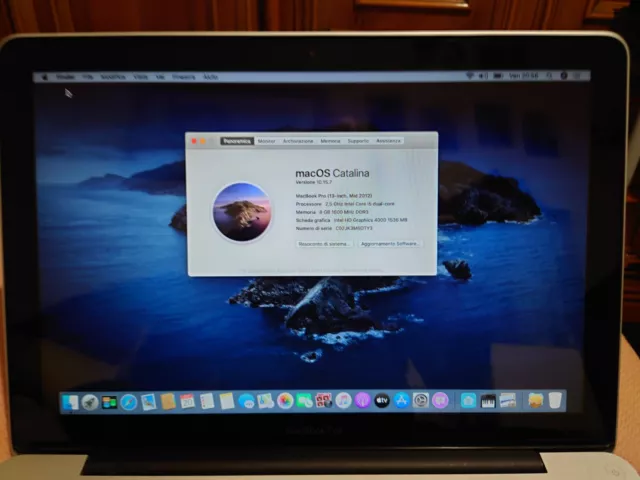Open FaceTime green icon in Dock
This screenshot has height=480, width=640.
click(x=304, y=401)
